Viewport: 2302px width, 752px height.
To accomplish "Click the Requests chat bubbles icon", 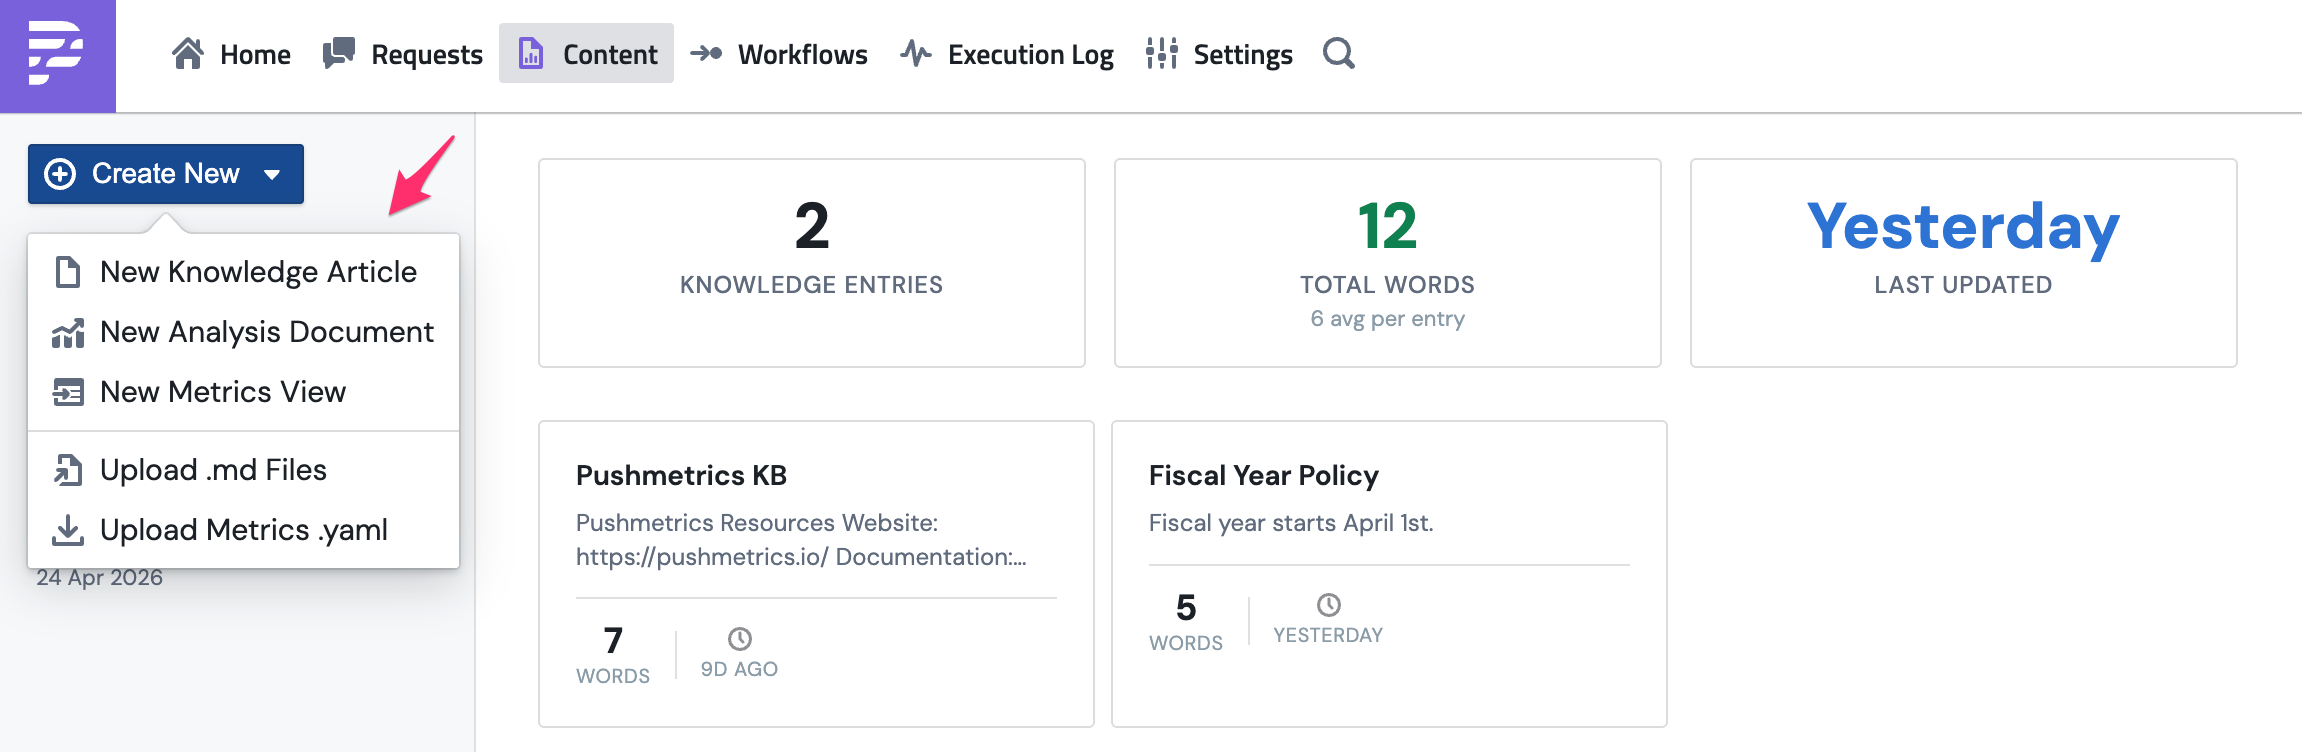I will coord(339,54).
